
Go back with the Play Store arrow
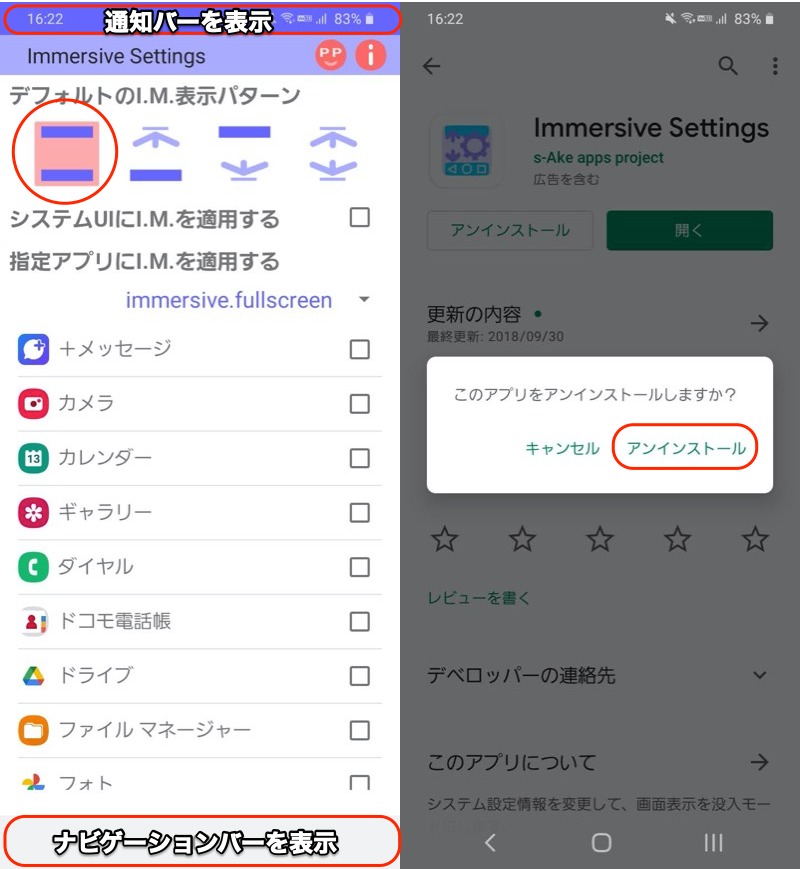(x=431, y=67)
